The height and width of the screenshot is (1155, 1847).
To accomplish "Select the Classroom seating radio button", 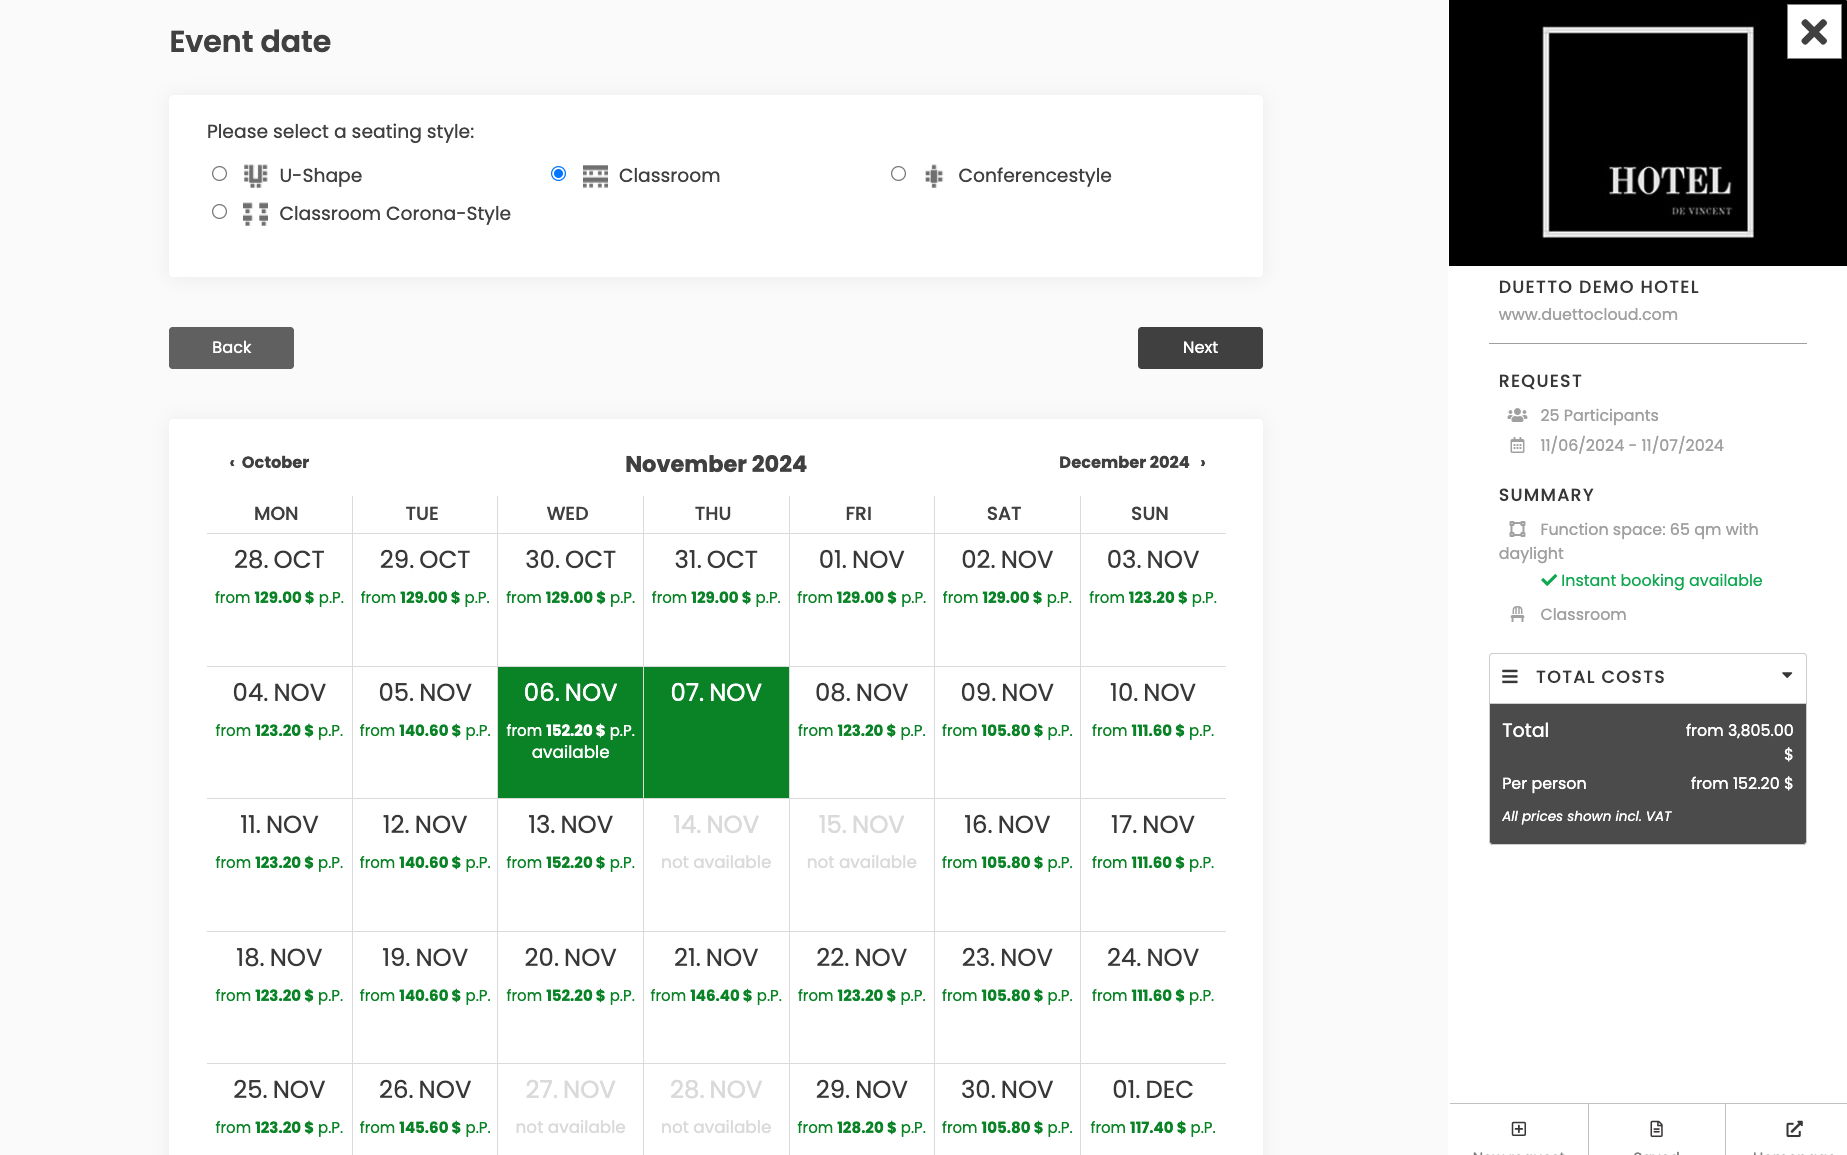I will 558,174.
